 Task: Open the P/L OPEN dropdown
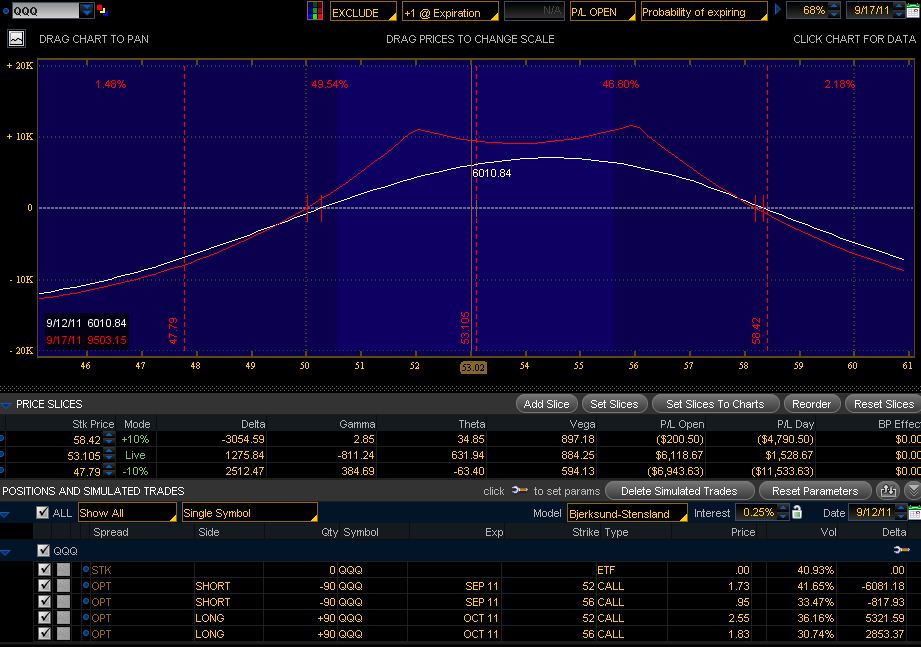603,12
